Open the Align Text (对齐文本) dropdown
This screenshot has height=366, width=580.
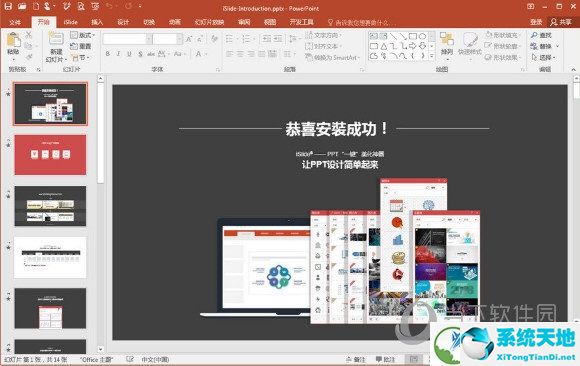pyautogui.click(x=323, y=46)
